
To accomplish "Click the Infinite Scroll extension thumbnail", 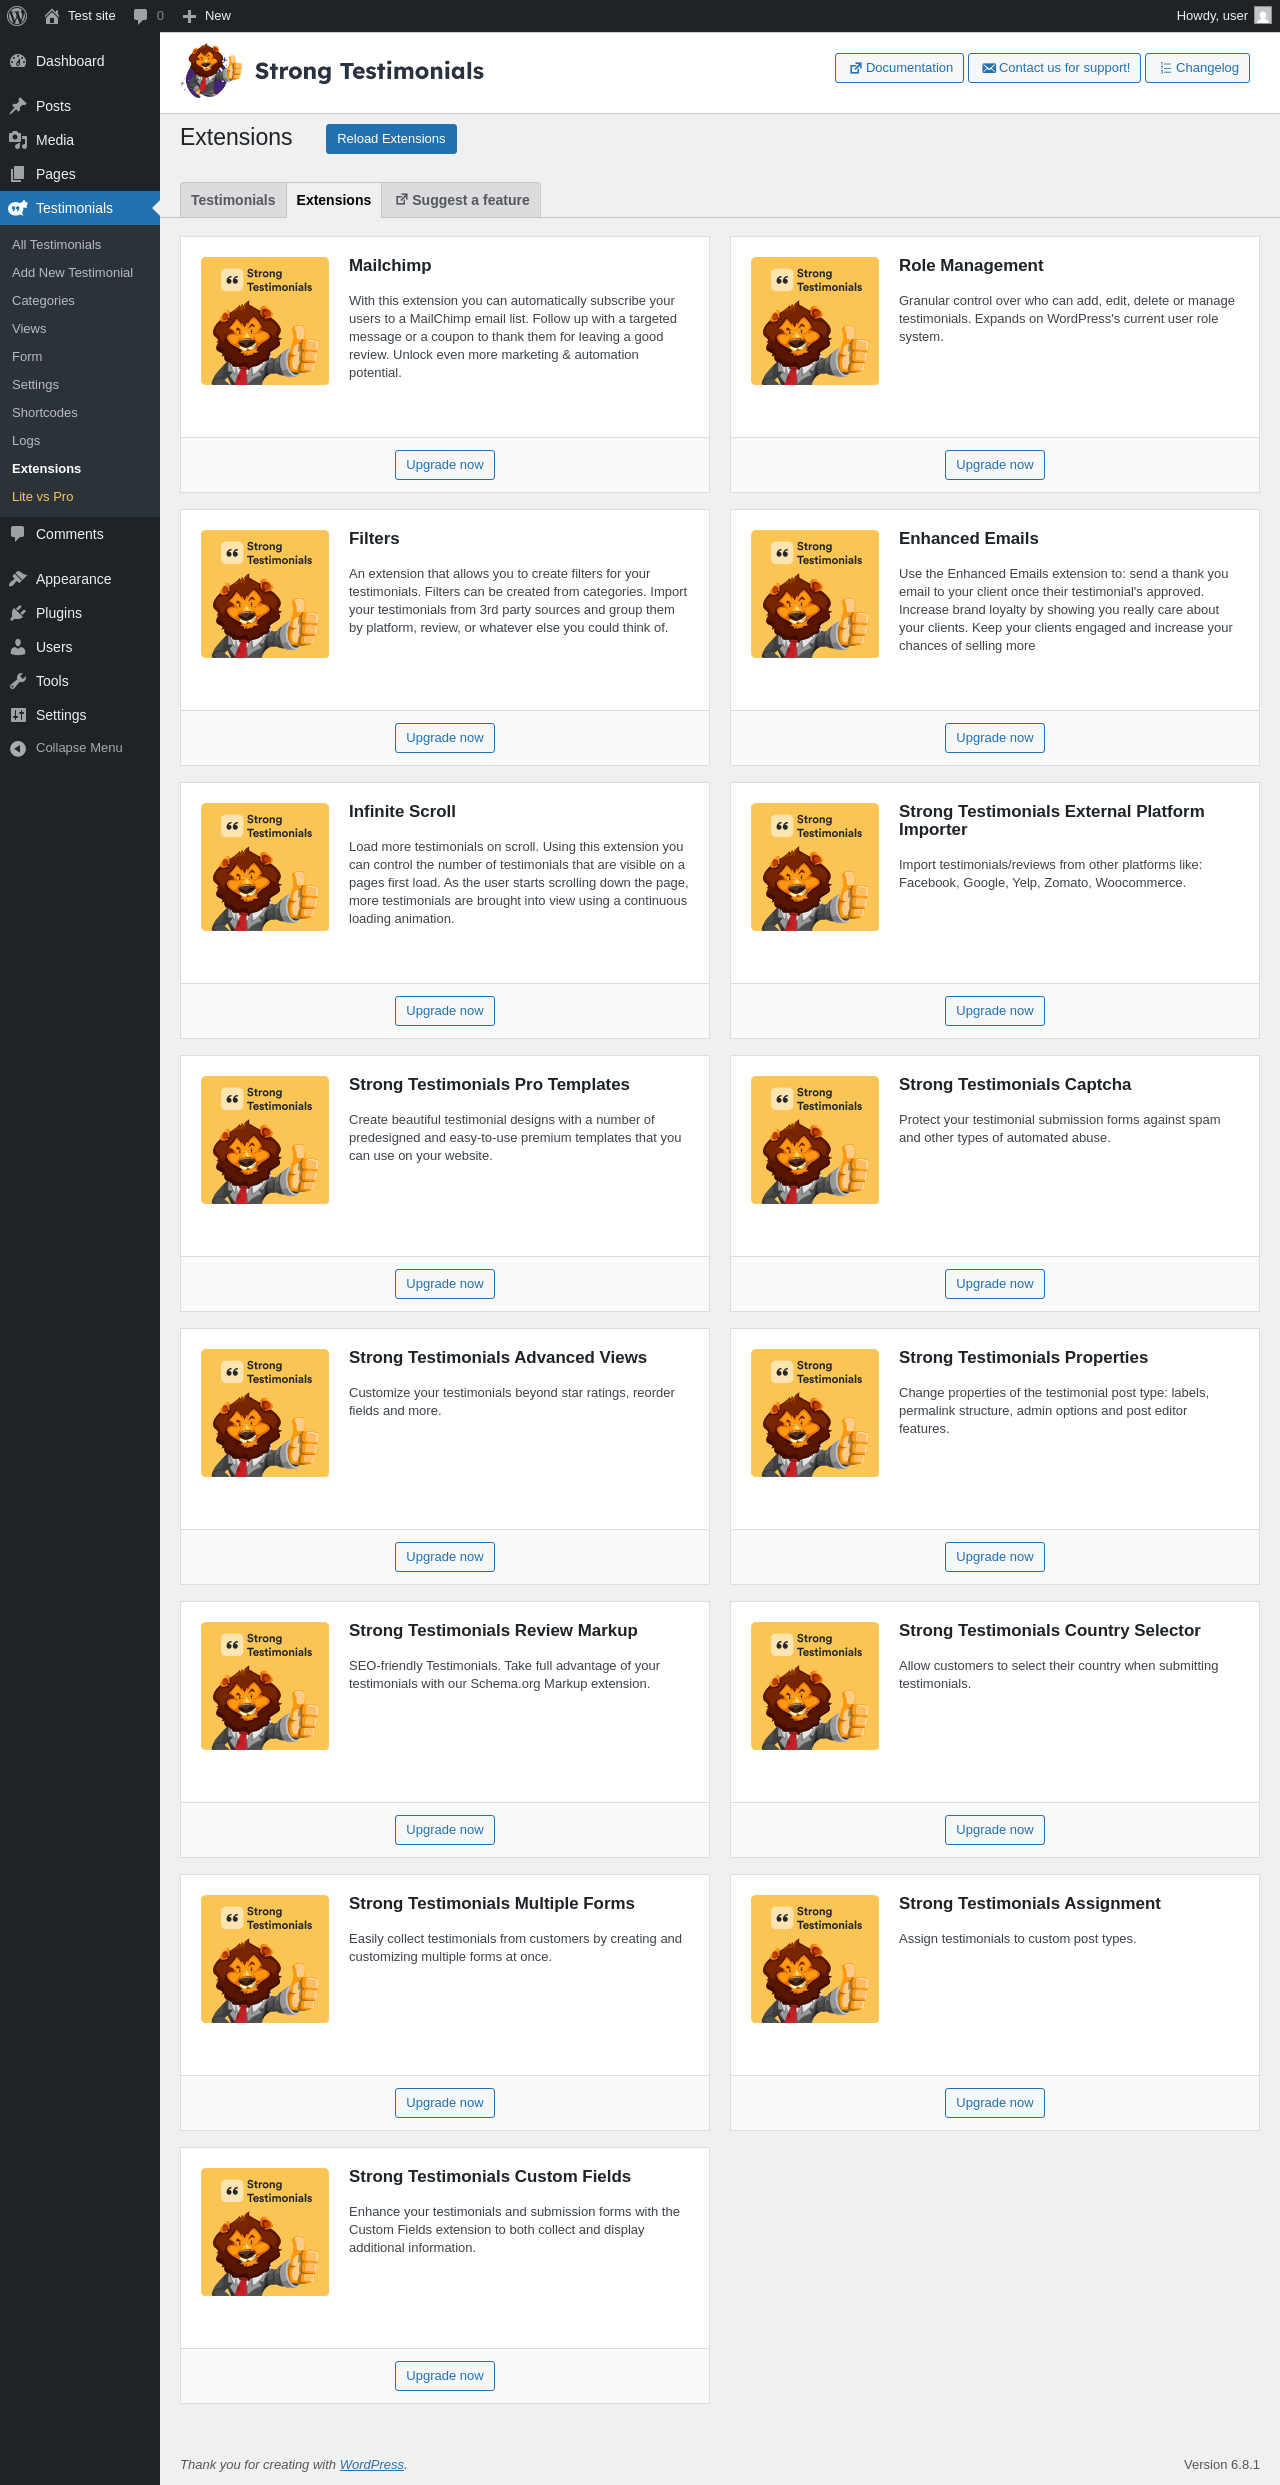I will (265, 867).
